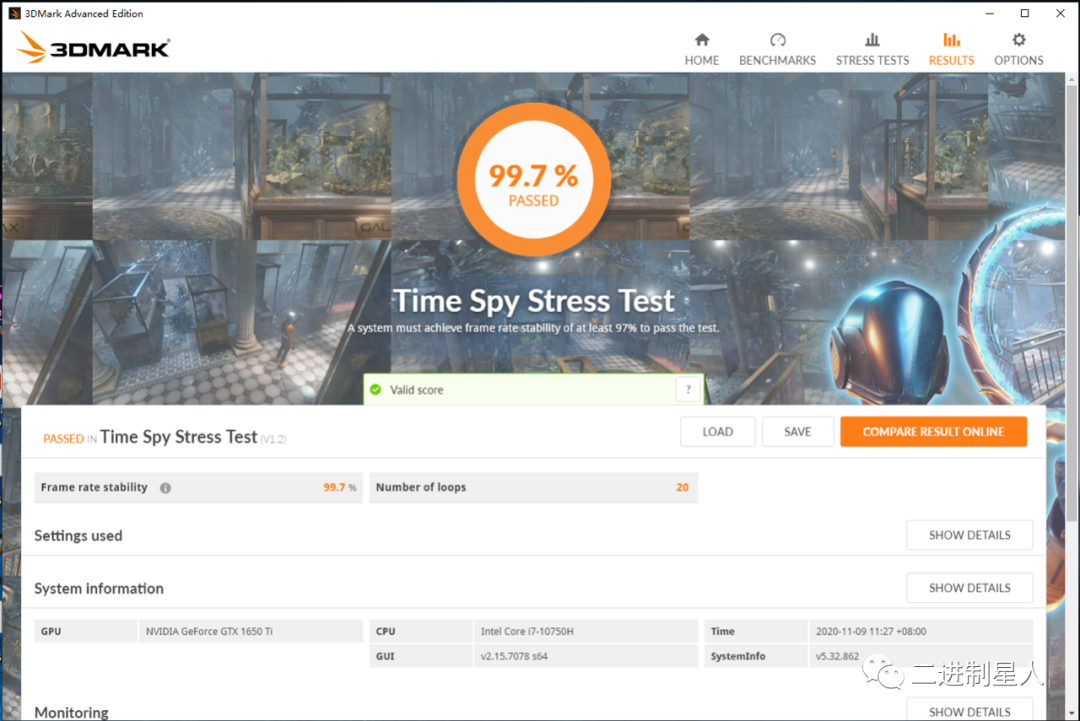Click the Number of loops label
Image resolution: width=1080 pixels, height=721 pixels.
pyautogui.click(x=421, y=488)
